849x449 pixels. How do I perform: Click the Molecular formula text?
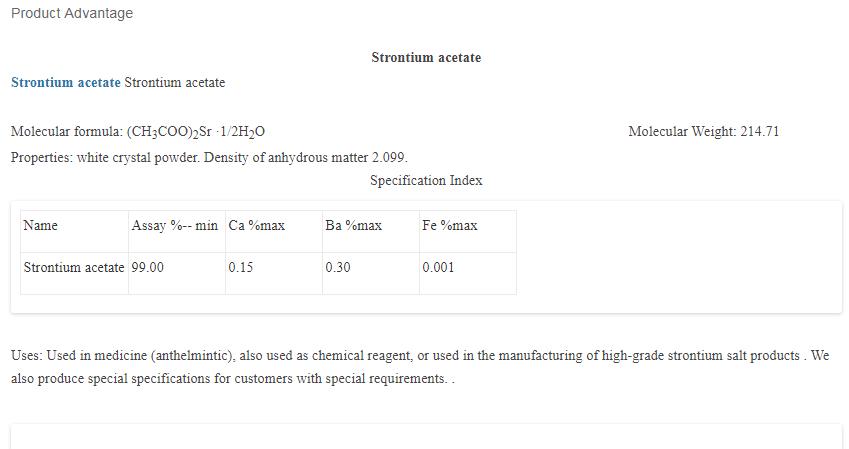tap(138, 132)
